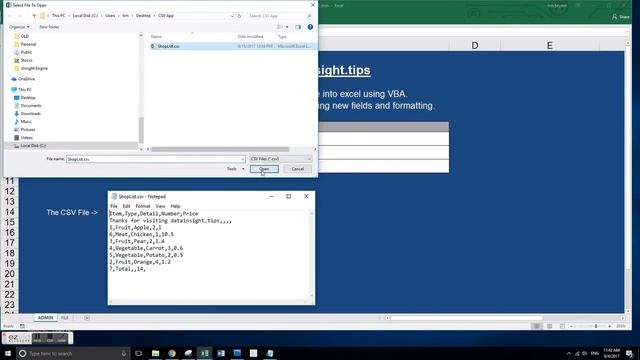Switch to the FILE sheet tab
This screenshot has width=640, height=360.
(x=64, y=318)
